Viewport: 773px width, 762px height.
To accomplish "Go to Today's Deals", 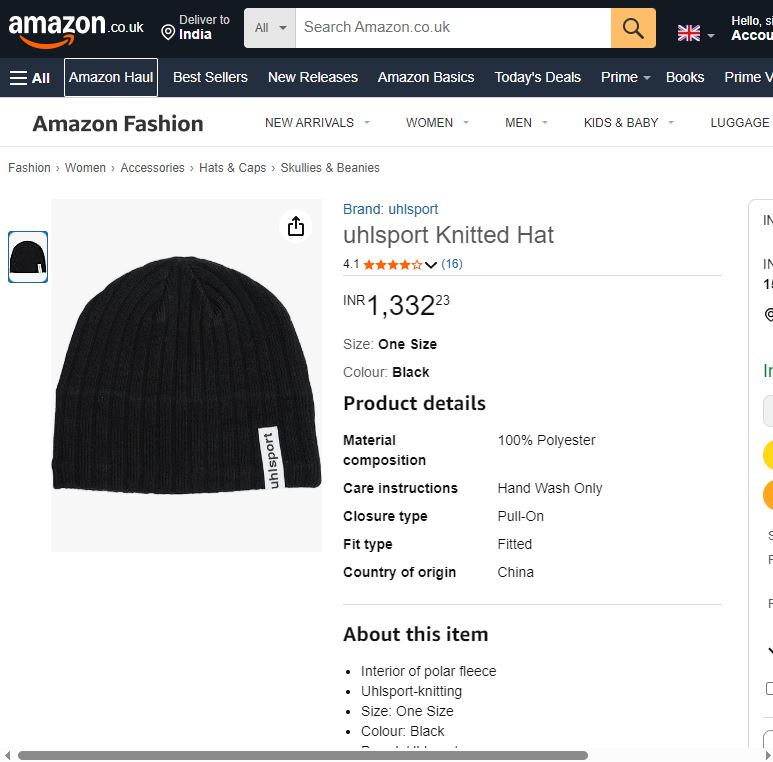I will point(537,78).
